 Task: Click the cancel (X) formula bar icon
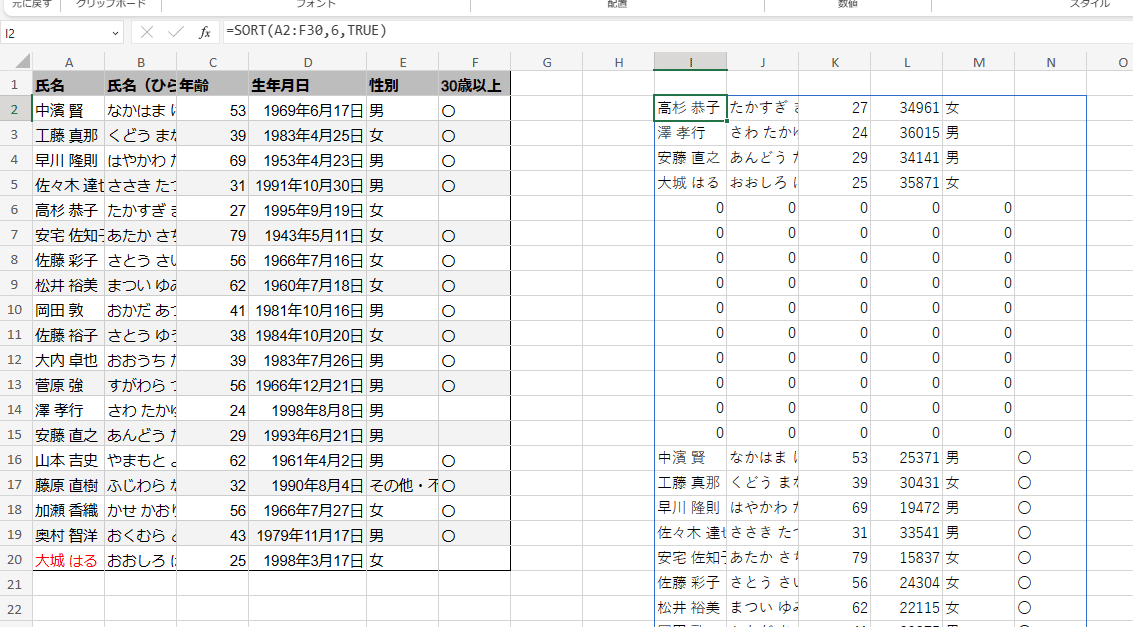tap(147, 32)
